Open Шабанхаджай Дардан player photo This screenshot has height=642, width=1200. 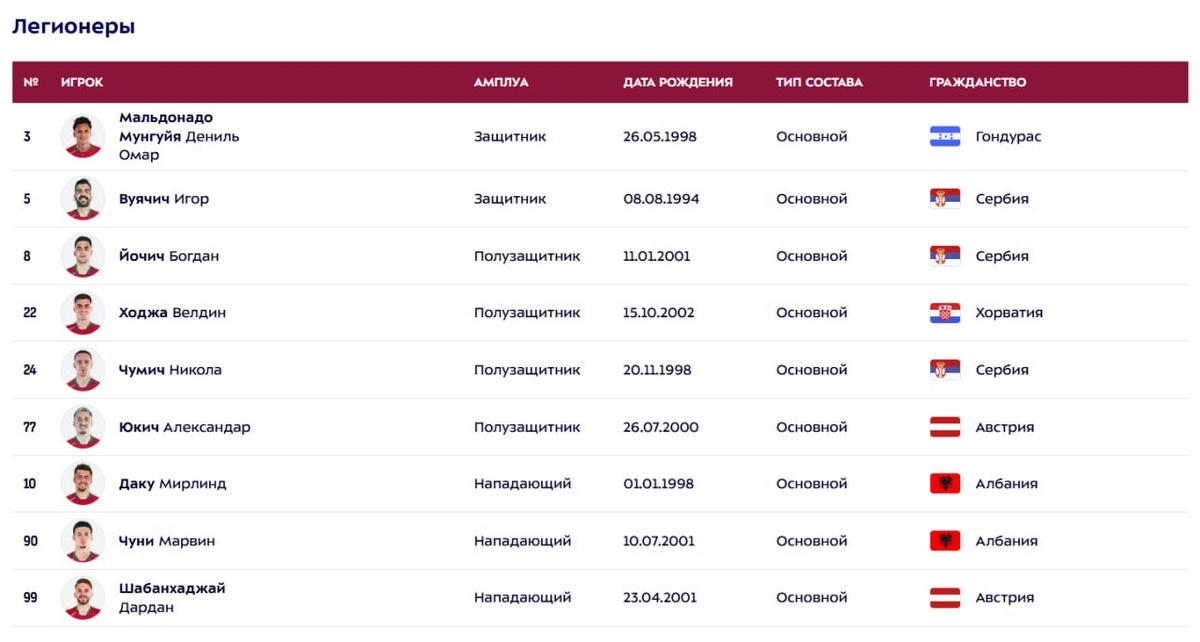(x=83, y=598)
